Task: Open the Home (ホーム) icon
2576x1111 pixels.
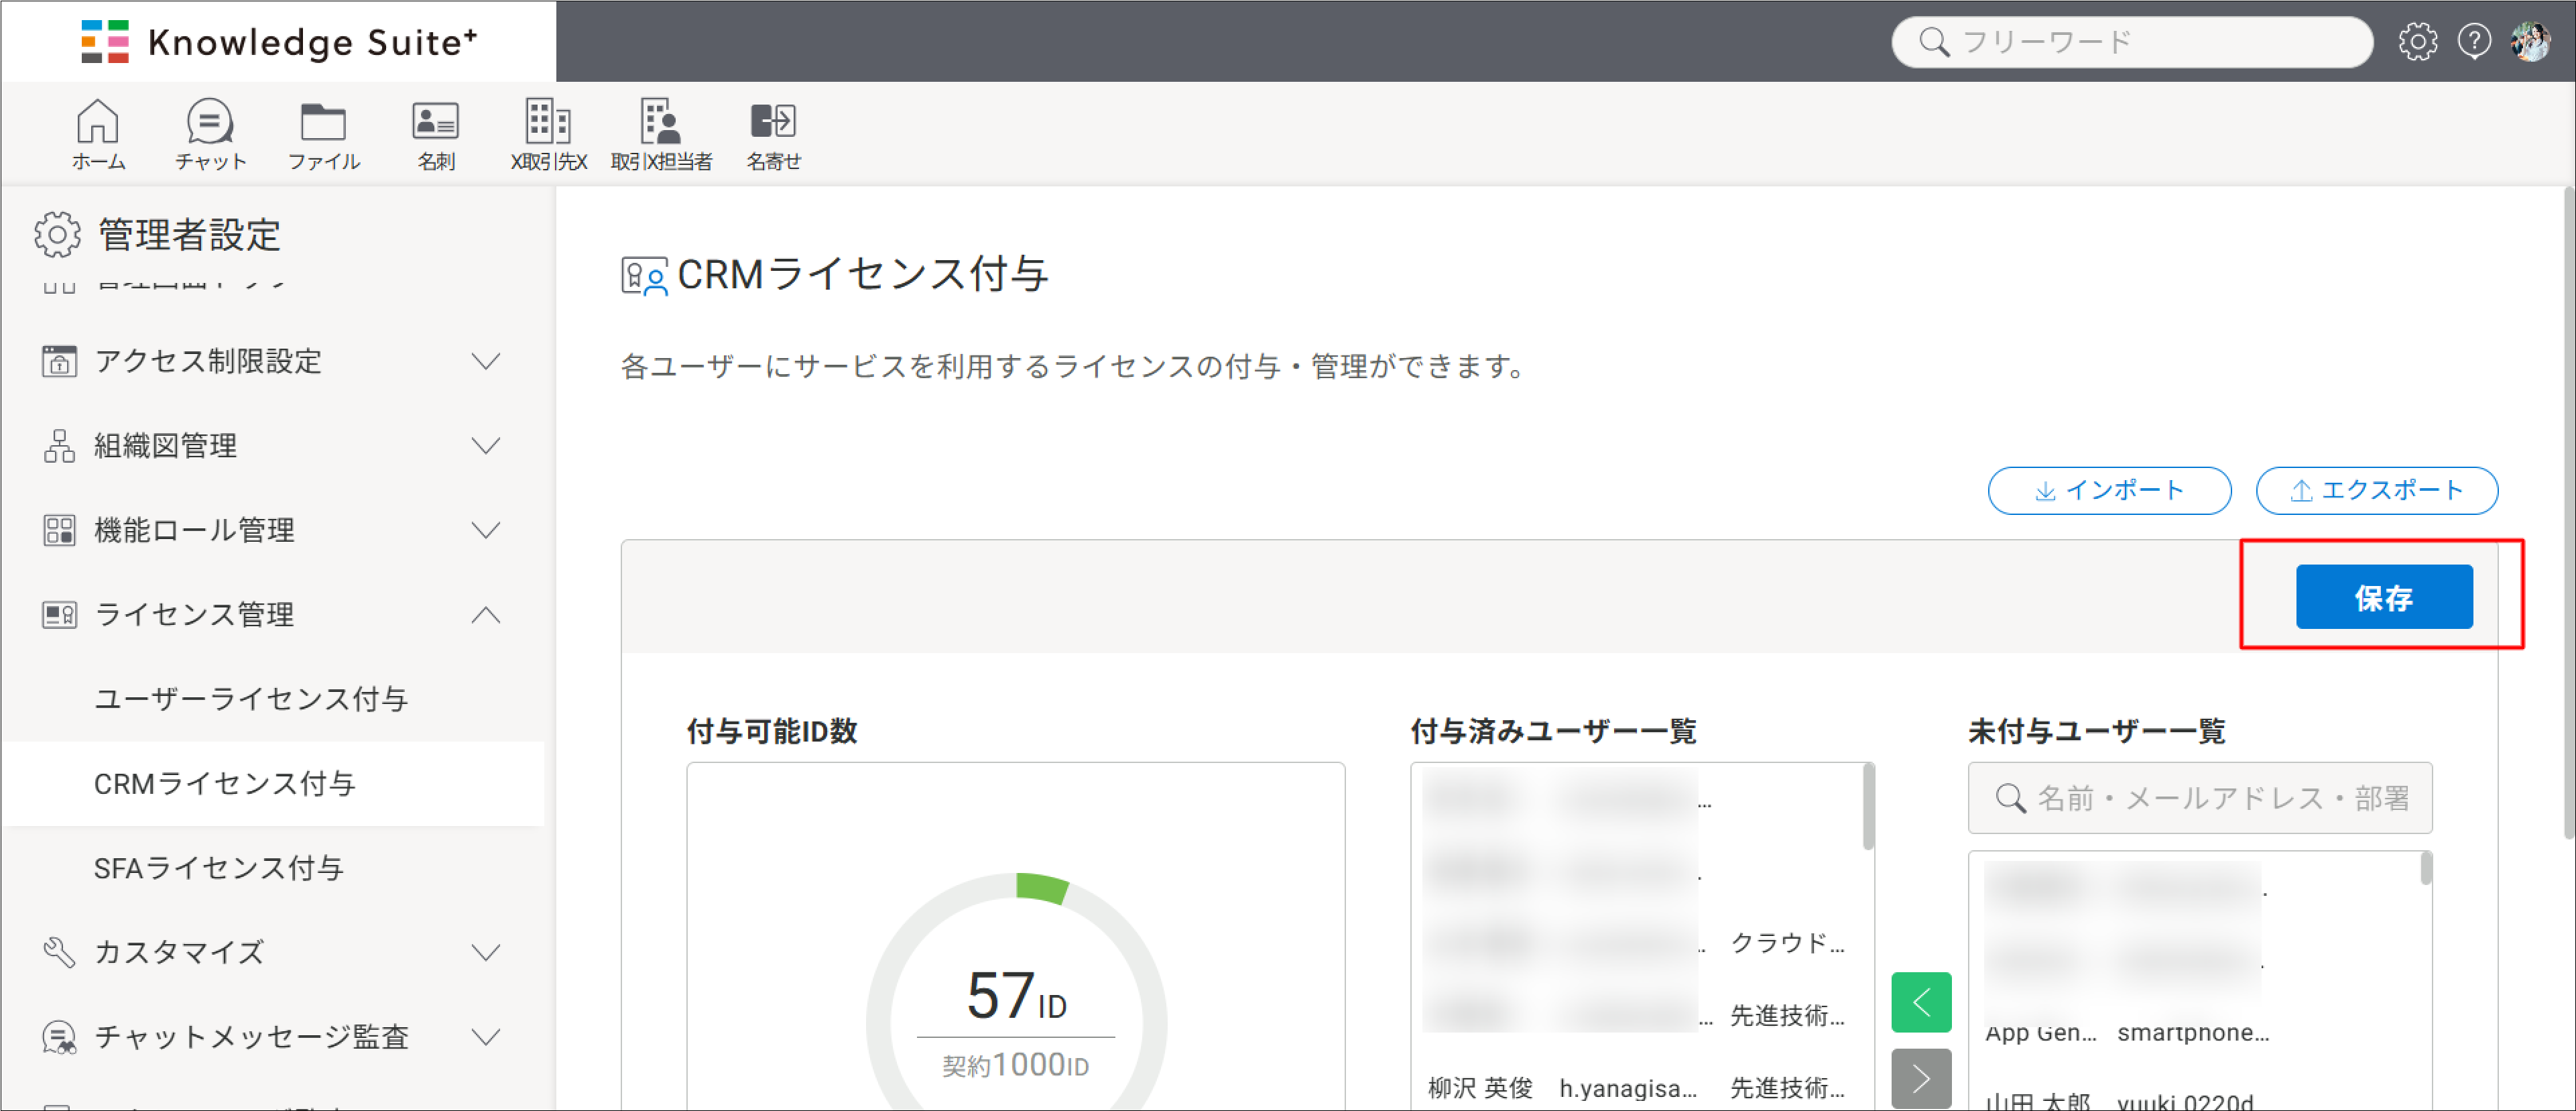Action: point(98,122)
